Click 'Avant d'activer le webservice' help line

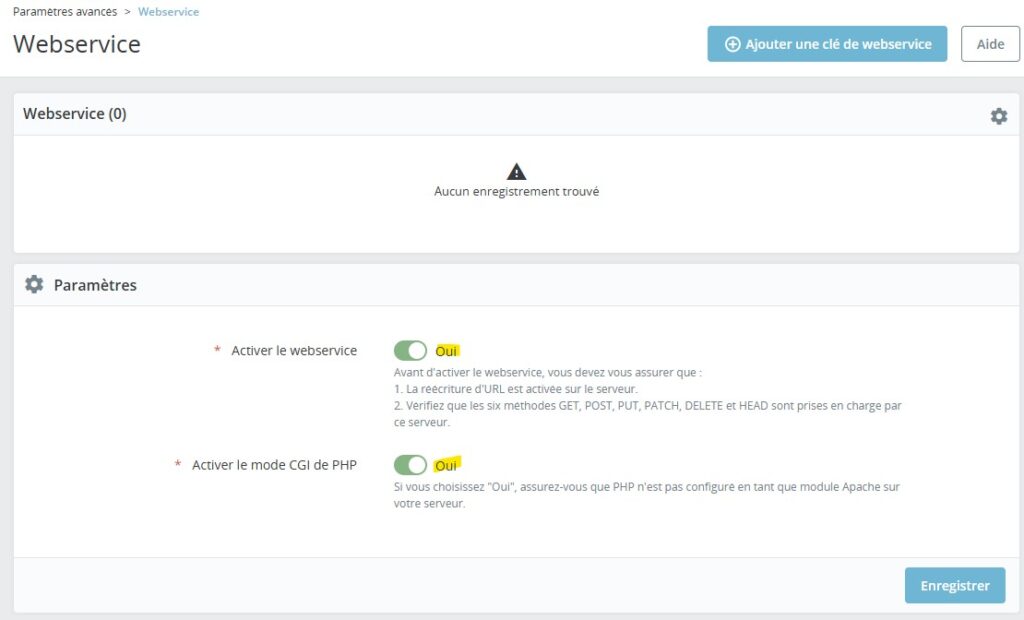pyautogui.click(x=547, y=372)
